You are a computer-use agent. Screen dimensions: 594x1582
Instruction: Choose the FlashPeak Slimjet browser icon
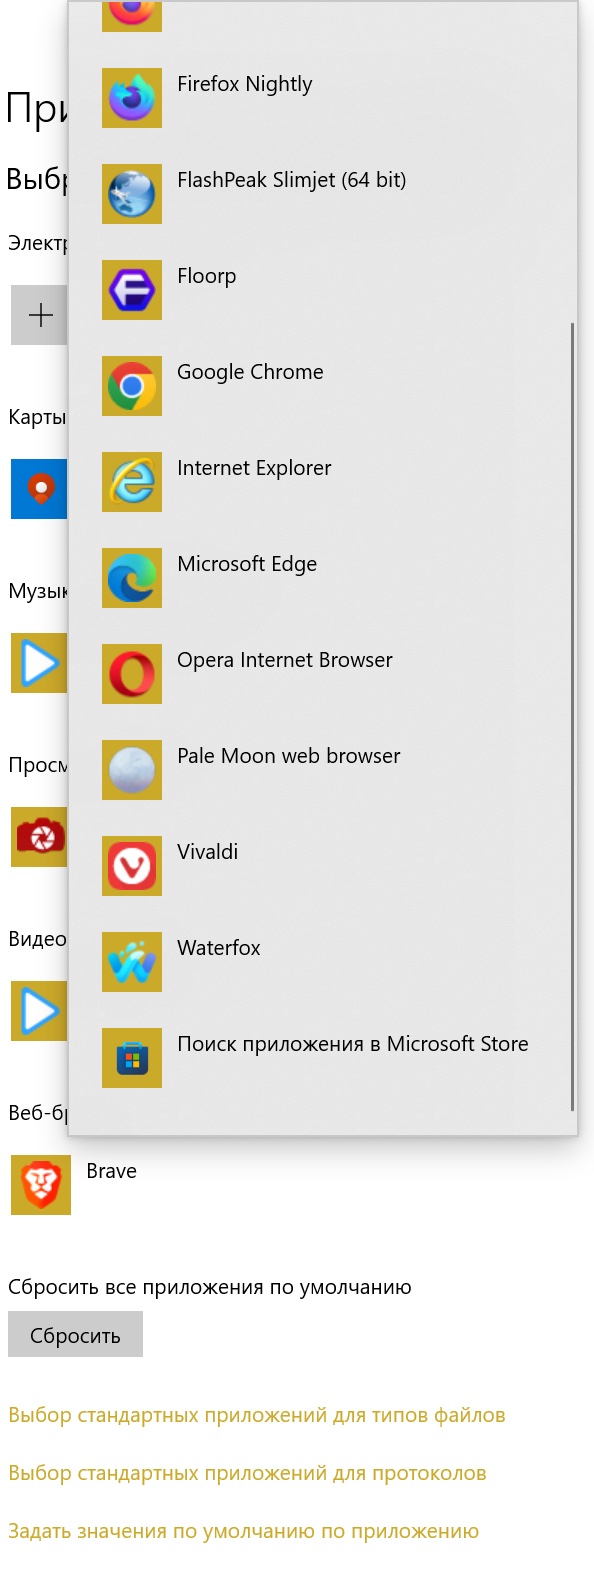[x=132, y=194]
